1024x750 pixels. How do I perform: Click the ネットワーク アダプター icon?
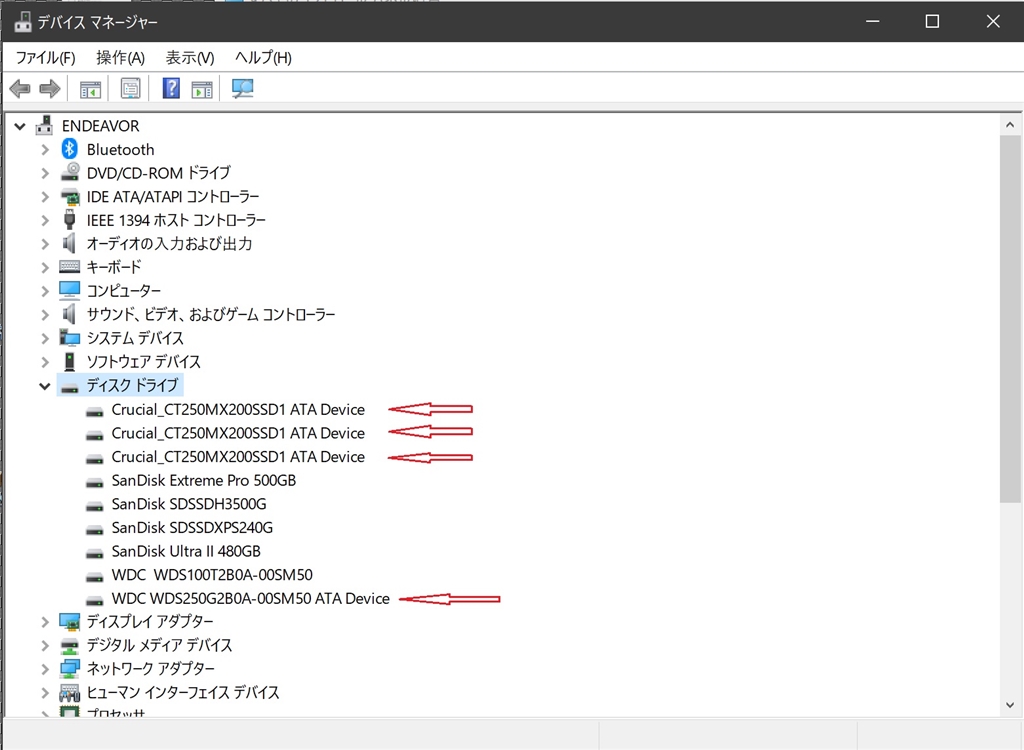click(x=70, y=668)
